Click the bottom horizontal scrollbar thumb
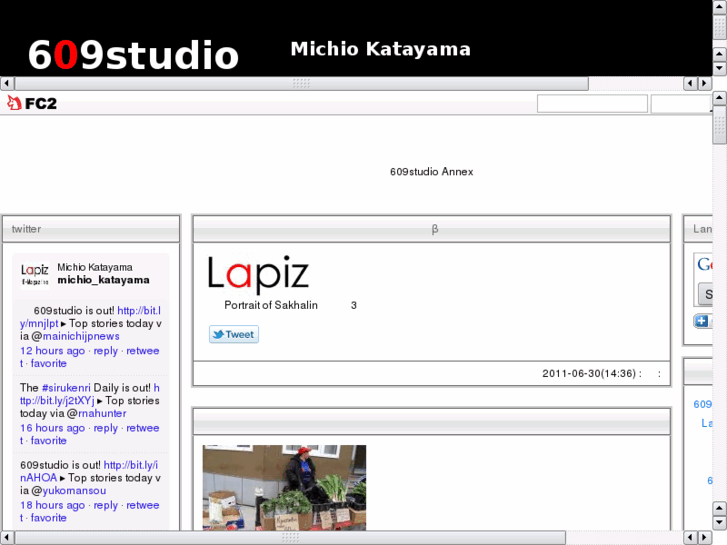 click(290, 538)
